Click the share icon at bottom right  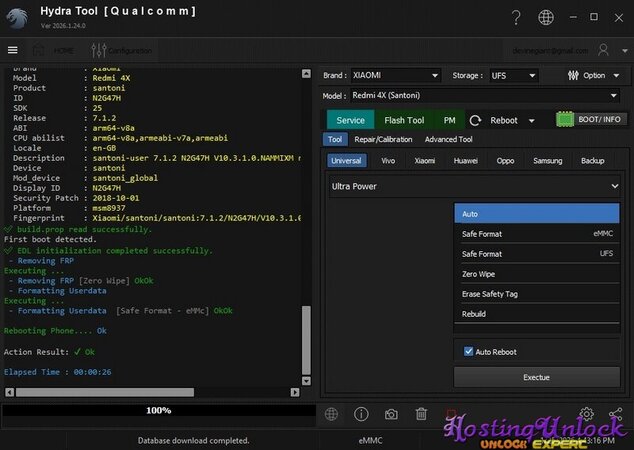[x=615, y=414]
